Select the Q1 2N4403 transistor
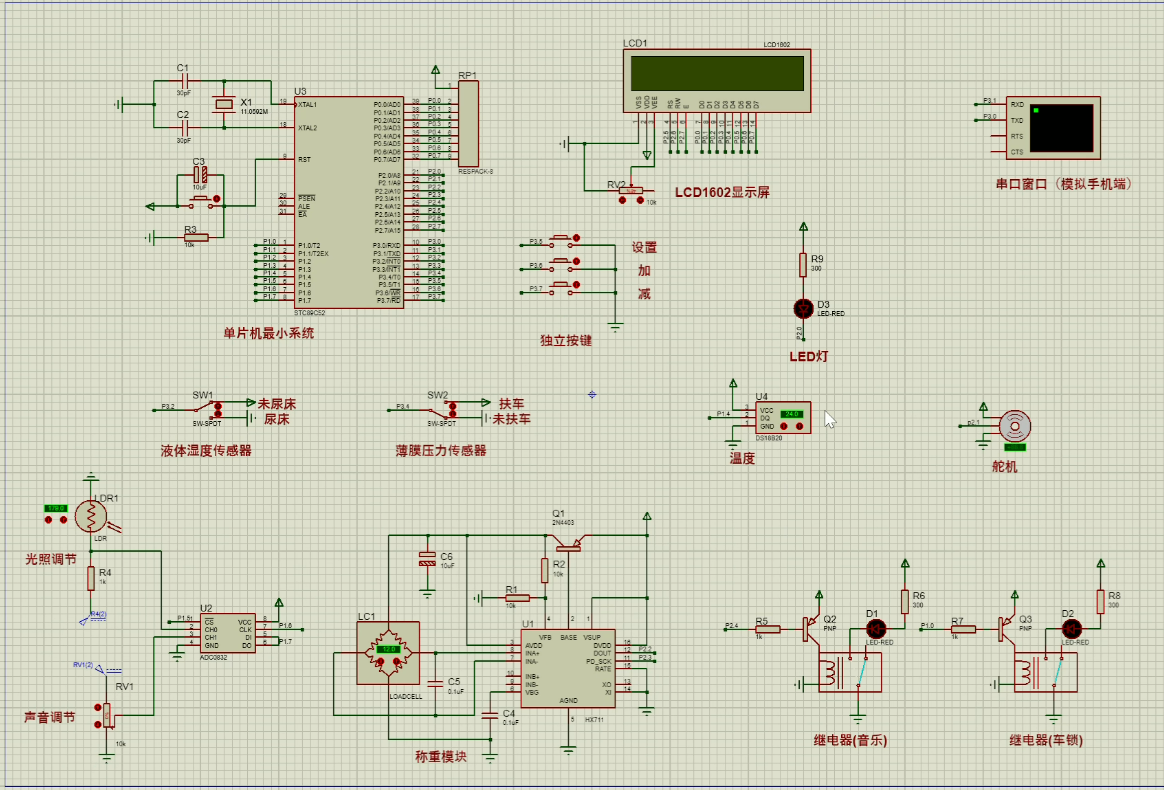1164x790 pixels. tap(568, 546)
